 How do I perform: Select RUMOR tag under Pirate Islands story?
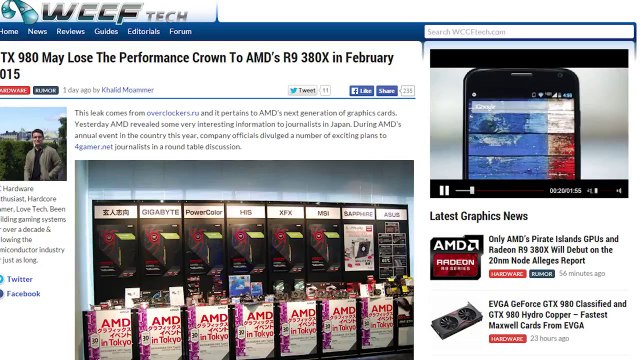(x=542, y=274)
